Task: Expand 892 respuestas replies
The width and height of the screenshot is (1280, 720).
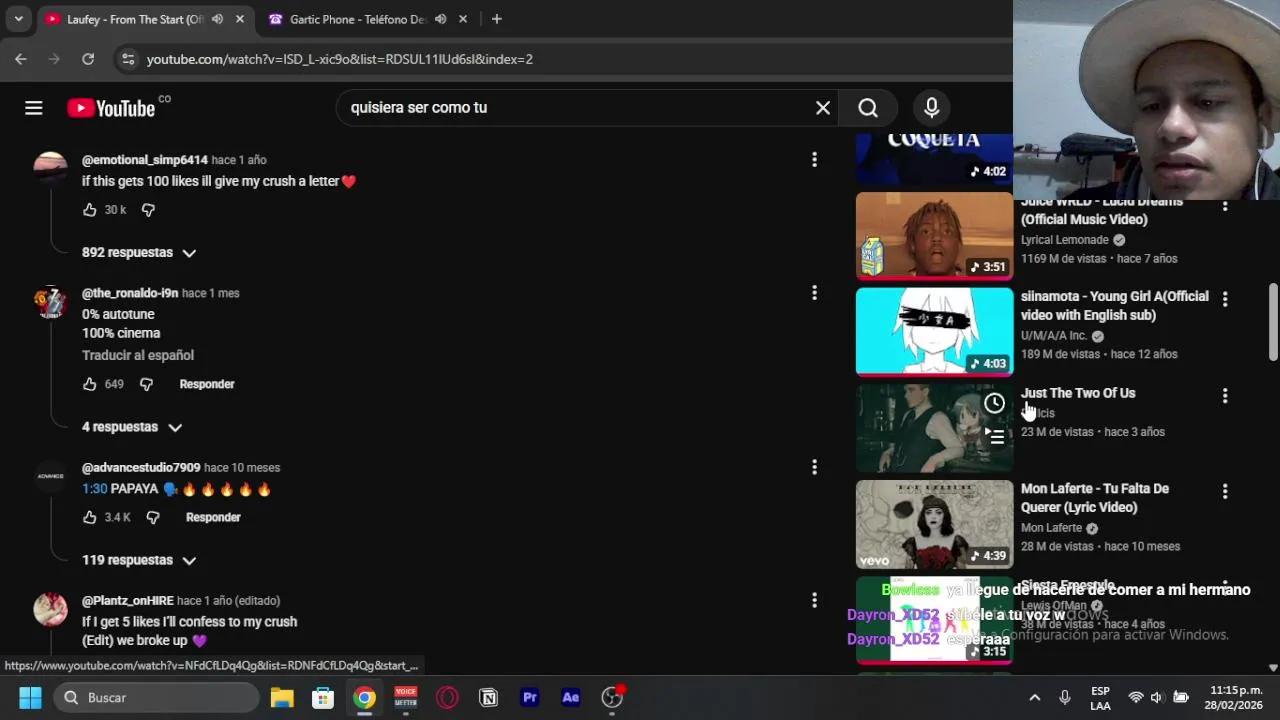Action: pos(139,253)
